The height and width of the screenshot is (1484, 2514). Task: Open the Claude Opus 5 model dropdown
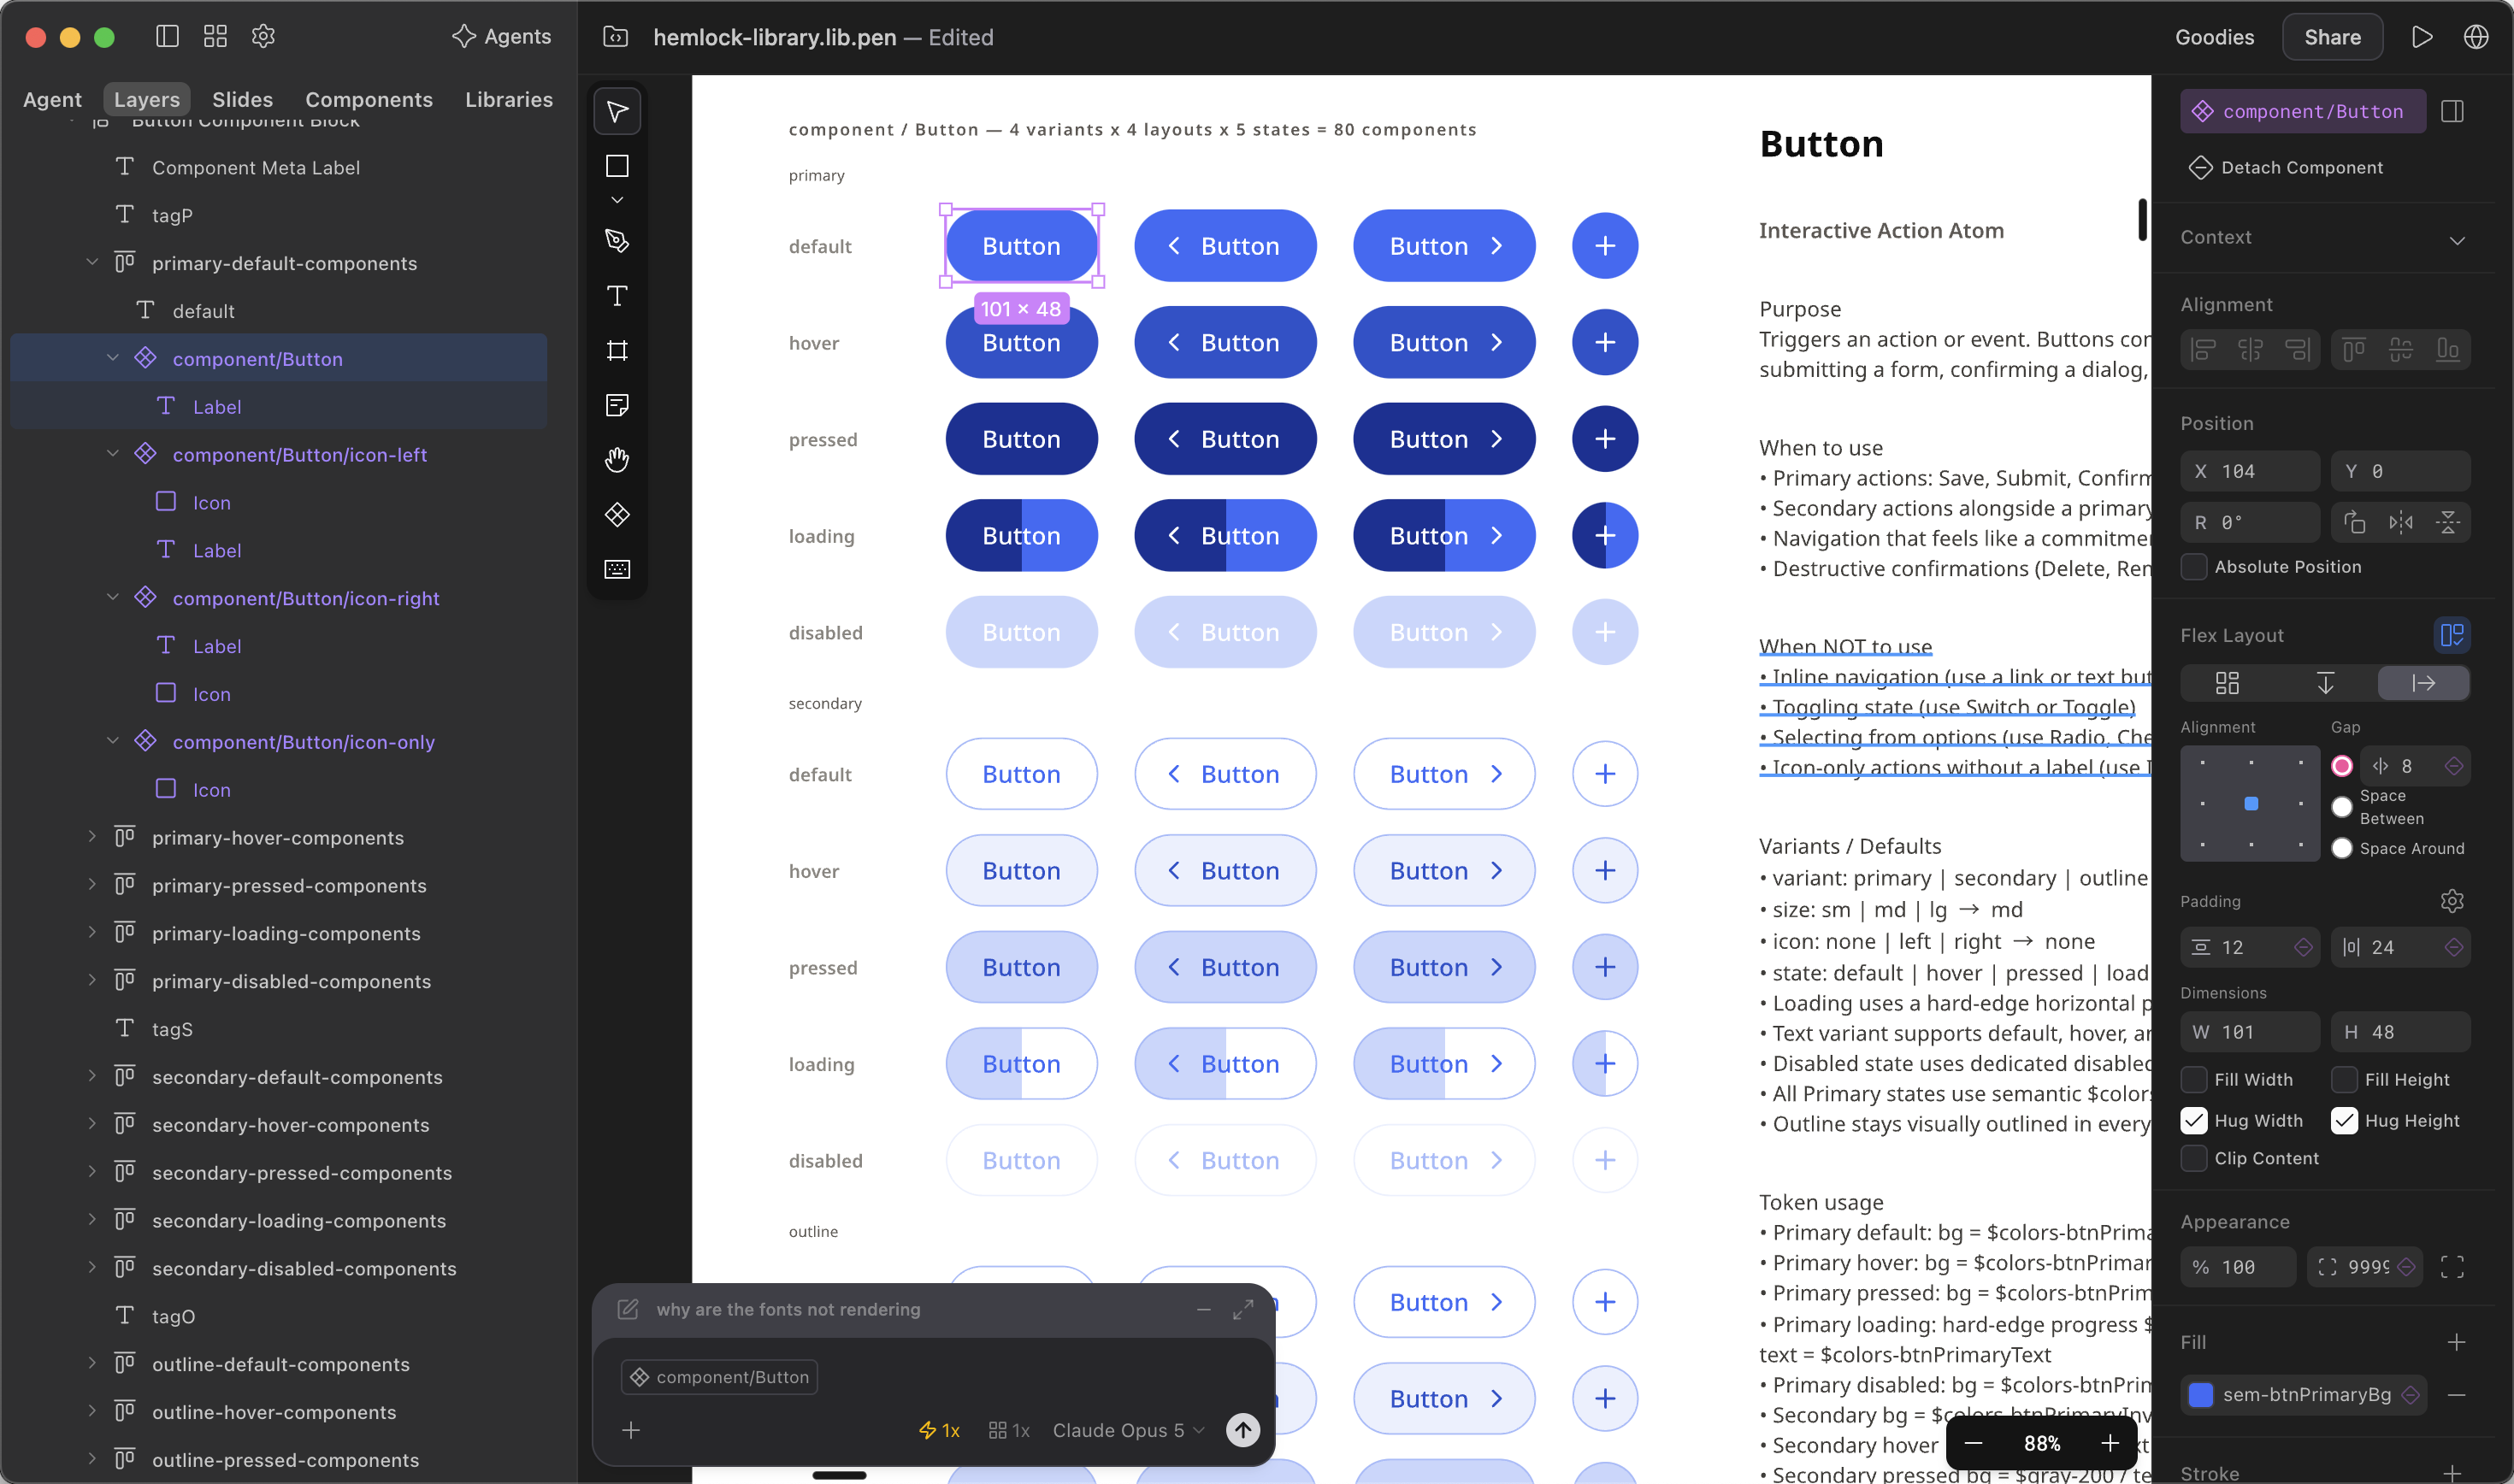coord(1128,1430)
